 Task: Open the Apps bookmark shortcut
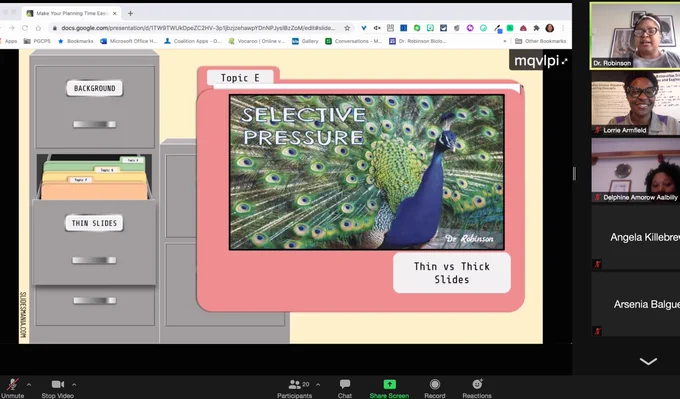8,41
